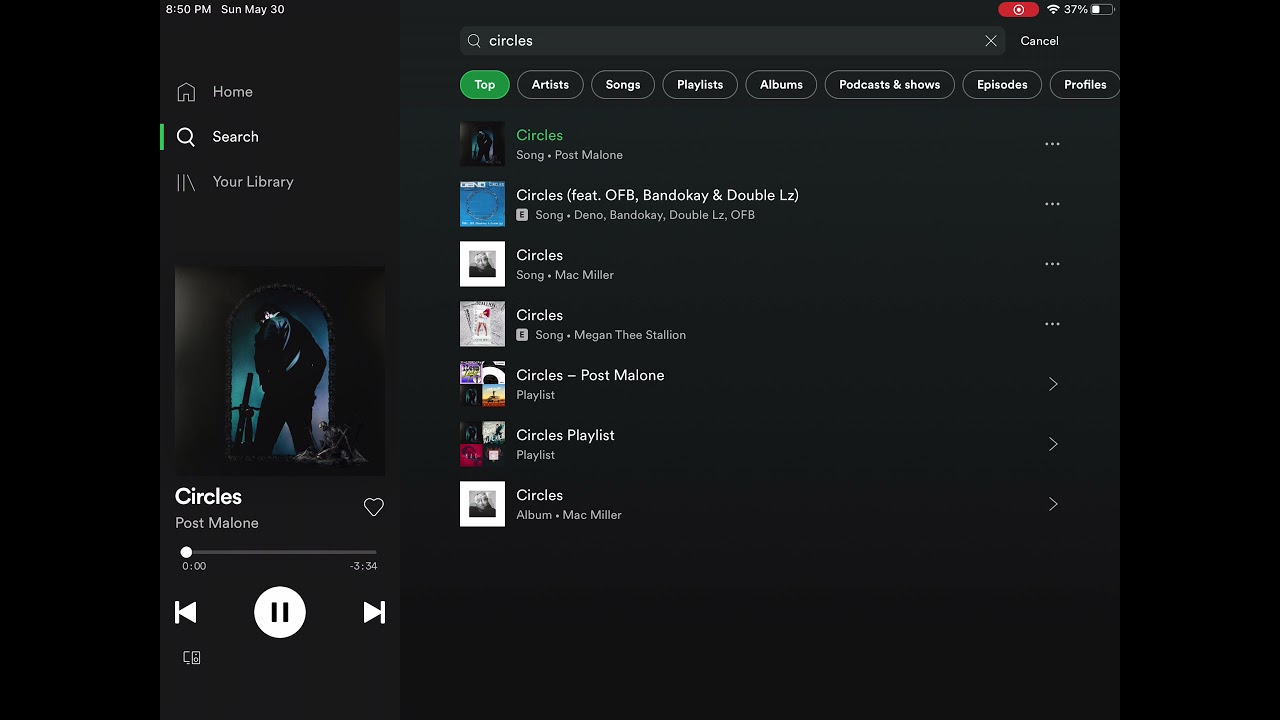This screenshot has height=720, width=1280.
Task: Open the Search sidebar item
Action: pos(218,137)
